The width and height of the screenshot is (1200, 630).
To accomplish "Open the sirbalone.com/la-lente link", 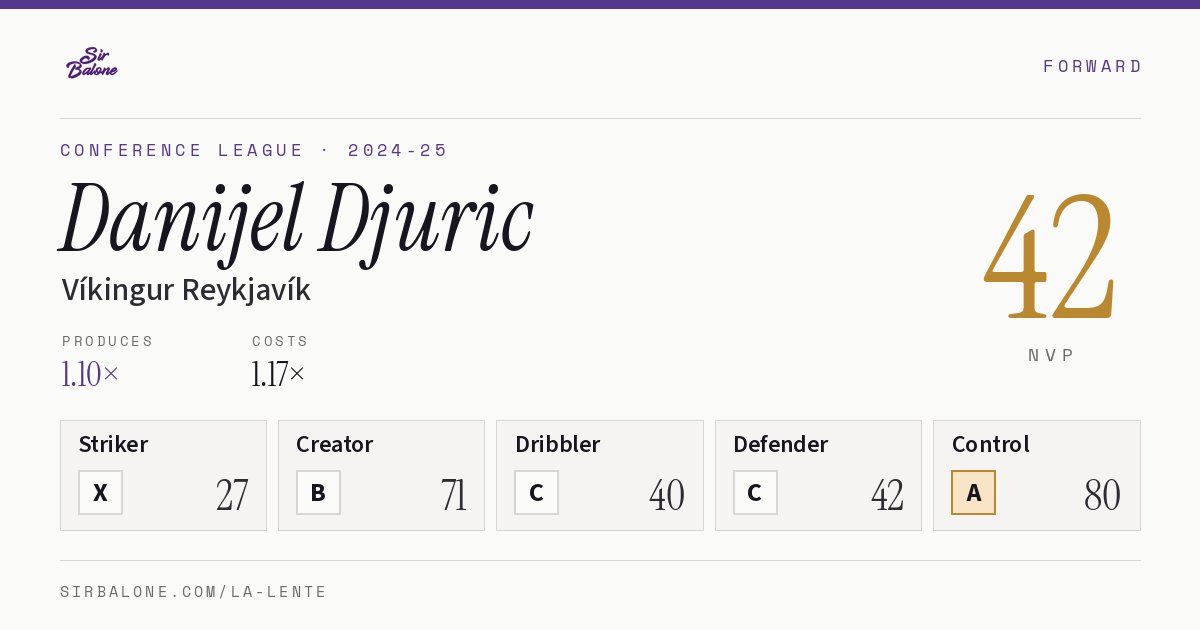I will 194,592.
